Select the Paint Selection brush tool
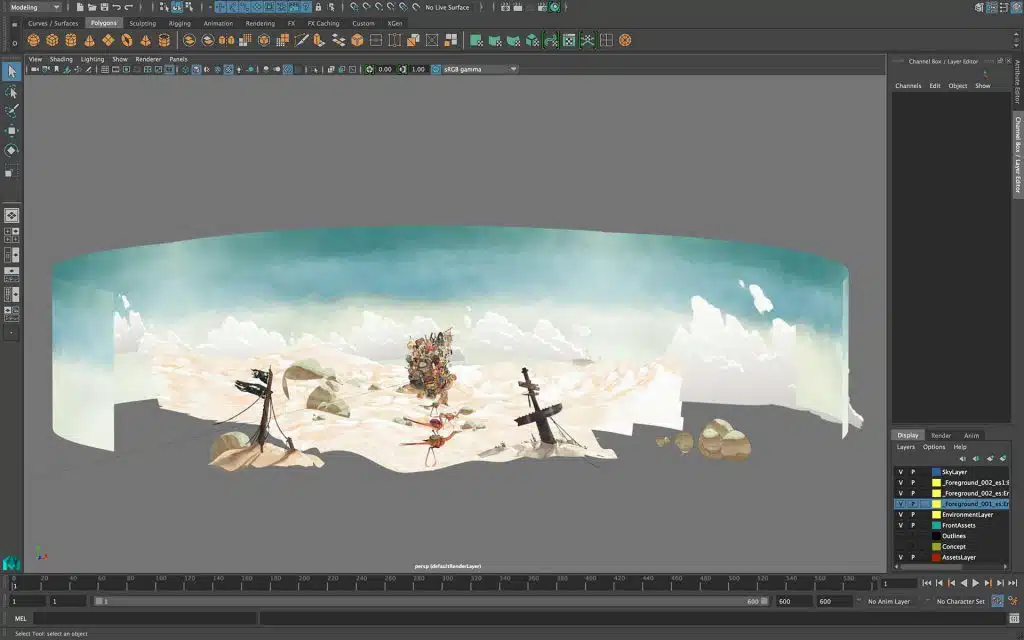Image resolution: width=1024 pixels, height=640 pixels. point(11,111)
